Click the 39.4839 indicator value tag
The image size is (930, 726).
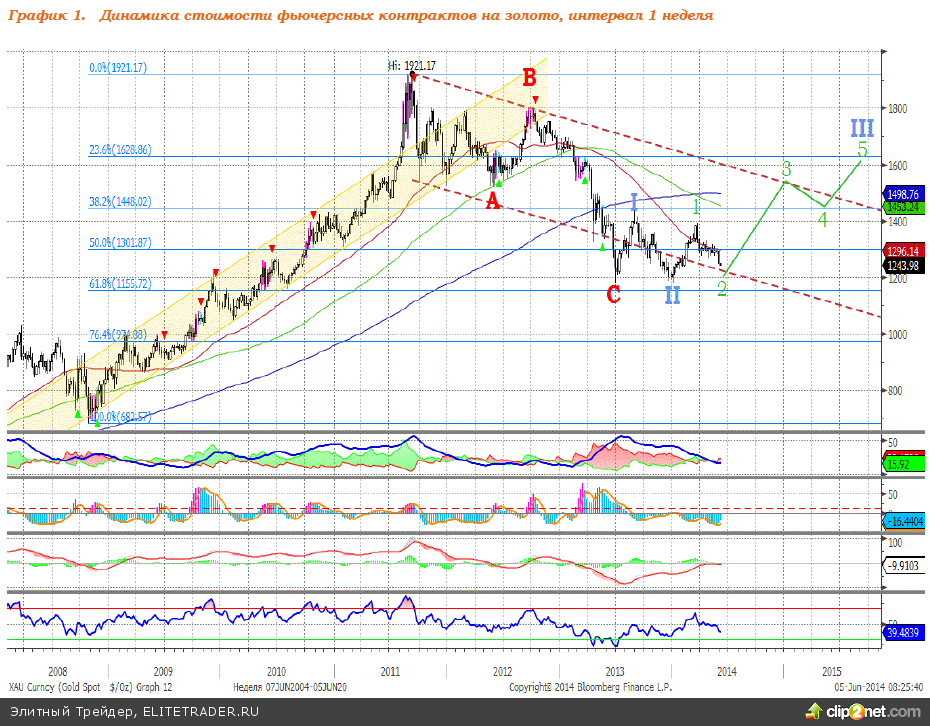904,633
